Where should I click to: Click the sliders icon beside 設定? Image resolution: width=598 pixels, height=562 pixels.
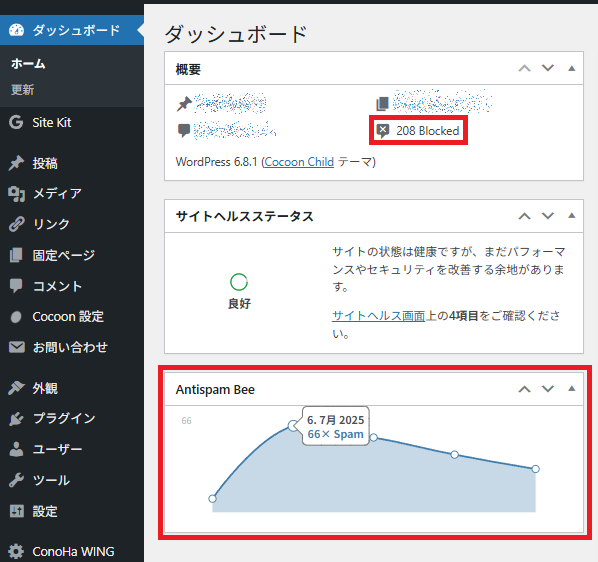tap(16, 511)
